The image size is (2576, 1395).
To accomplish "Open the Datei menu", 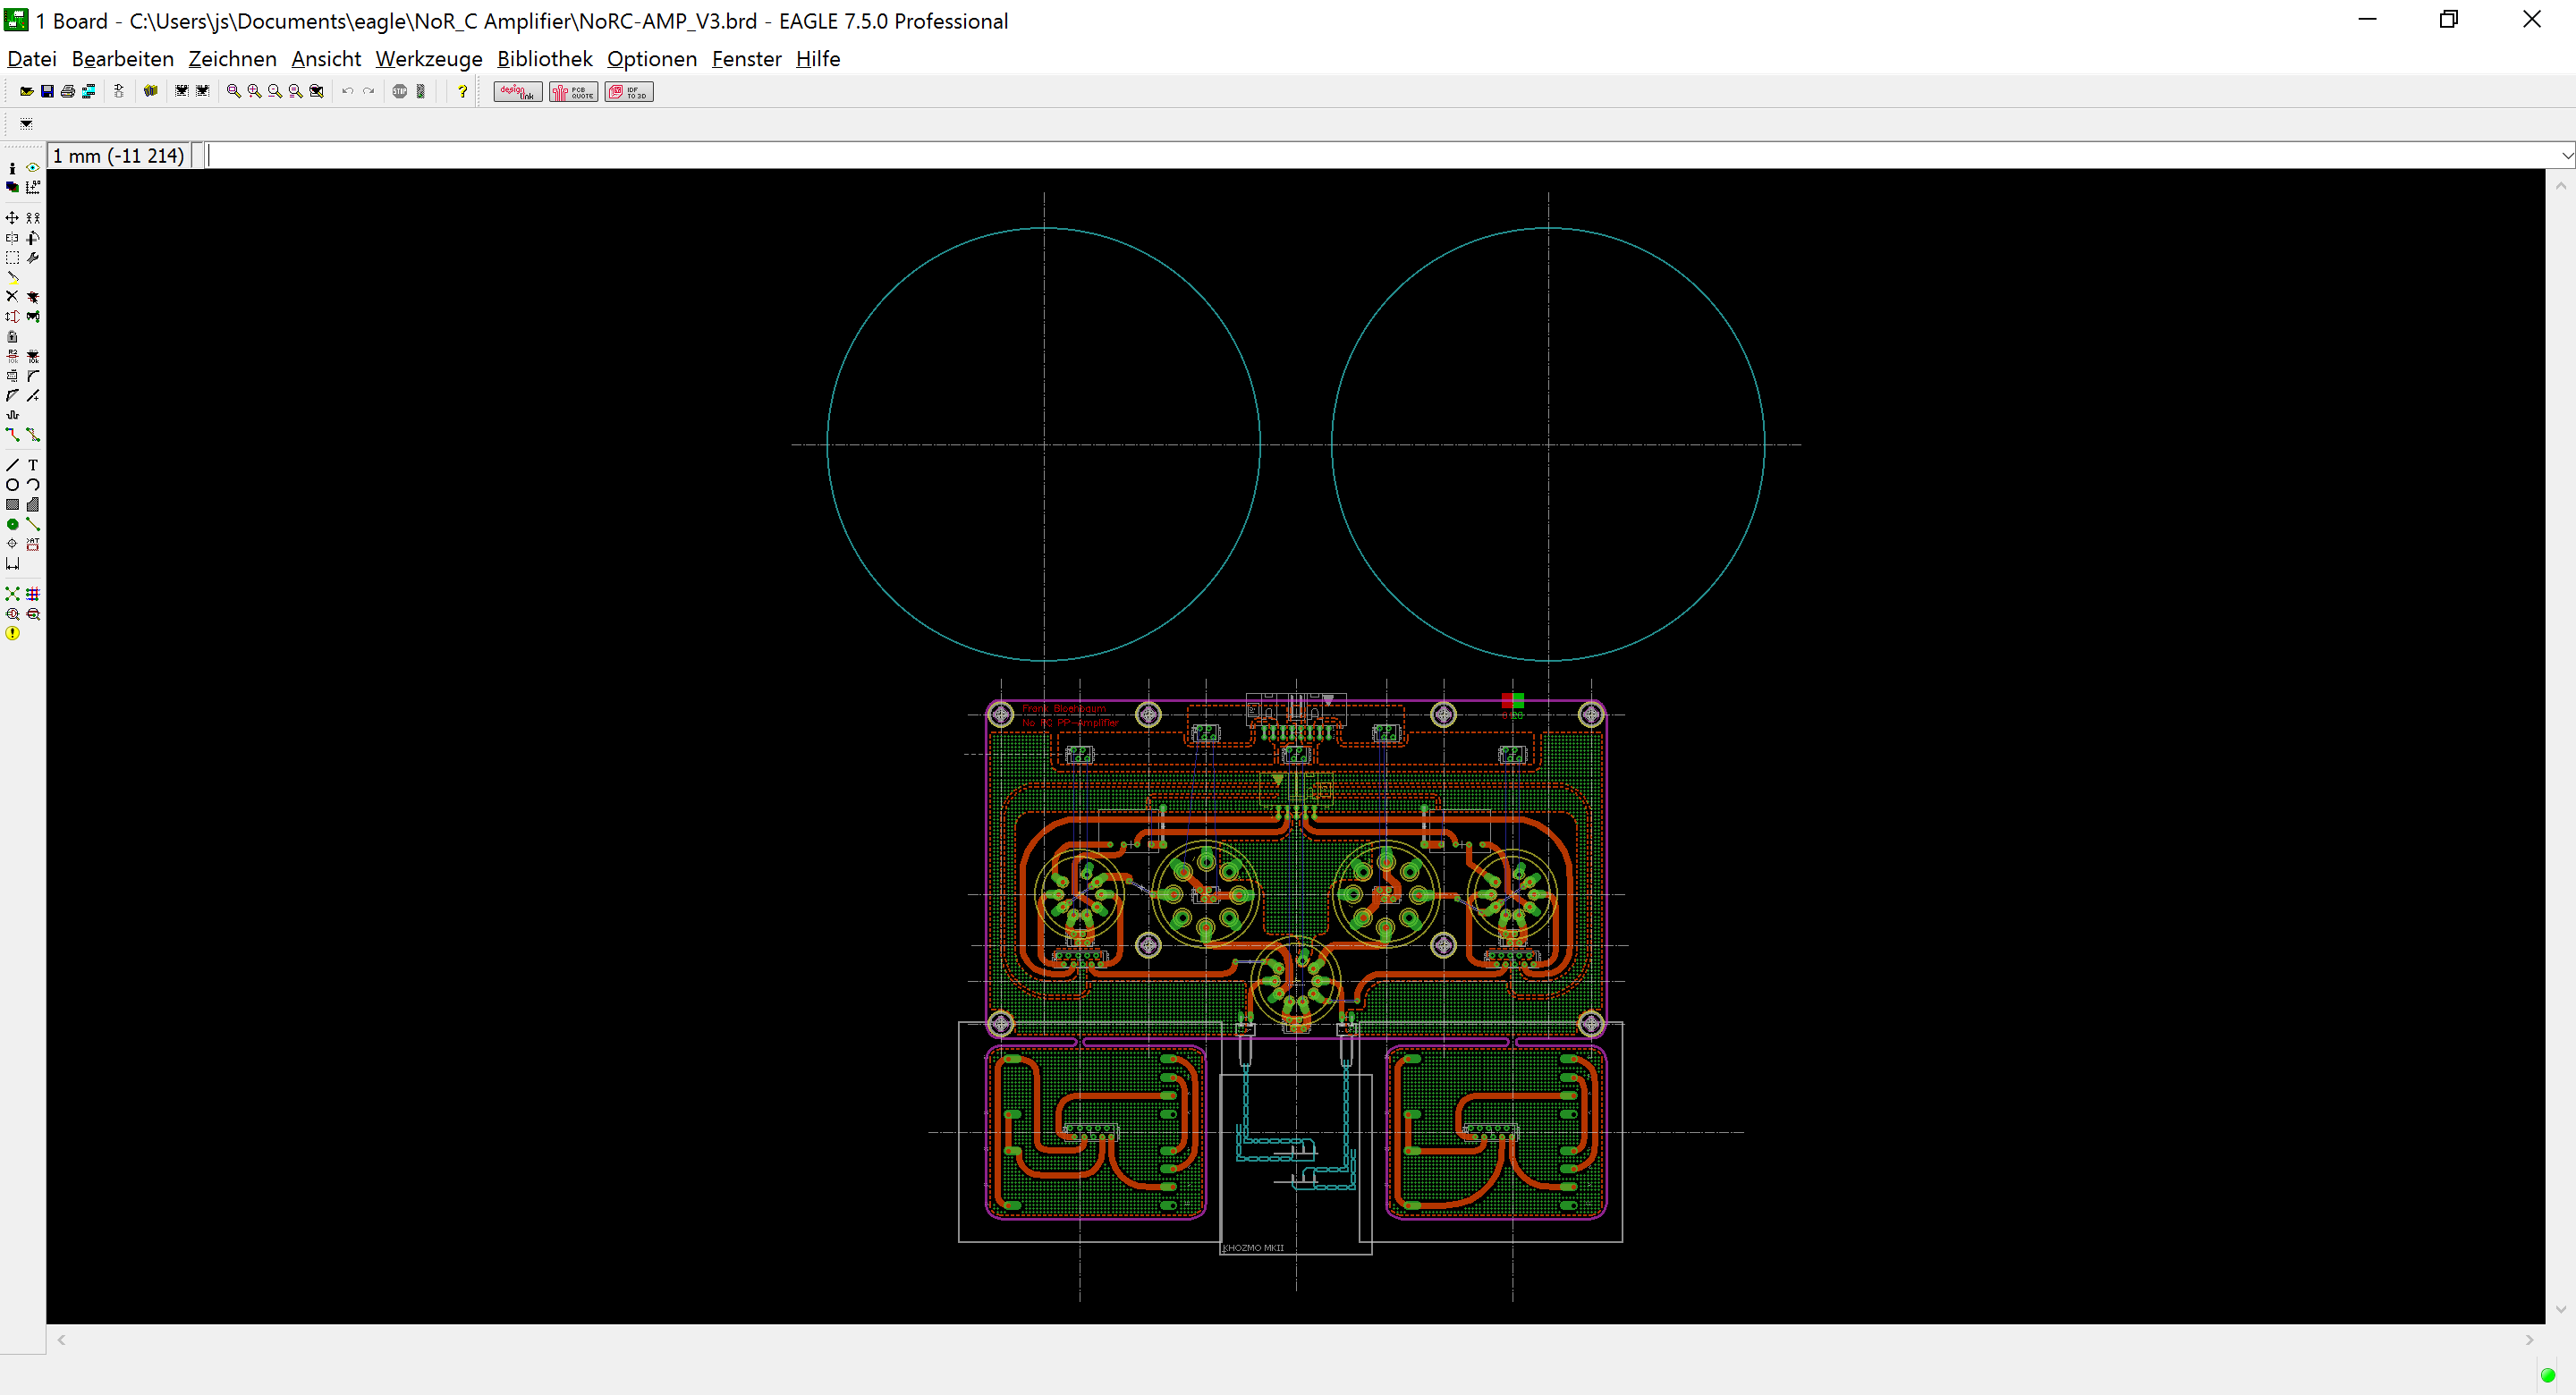I will pyautogui.click(x=32, y=59).
